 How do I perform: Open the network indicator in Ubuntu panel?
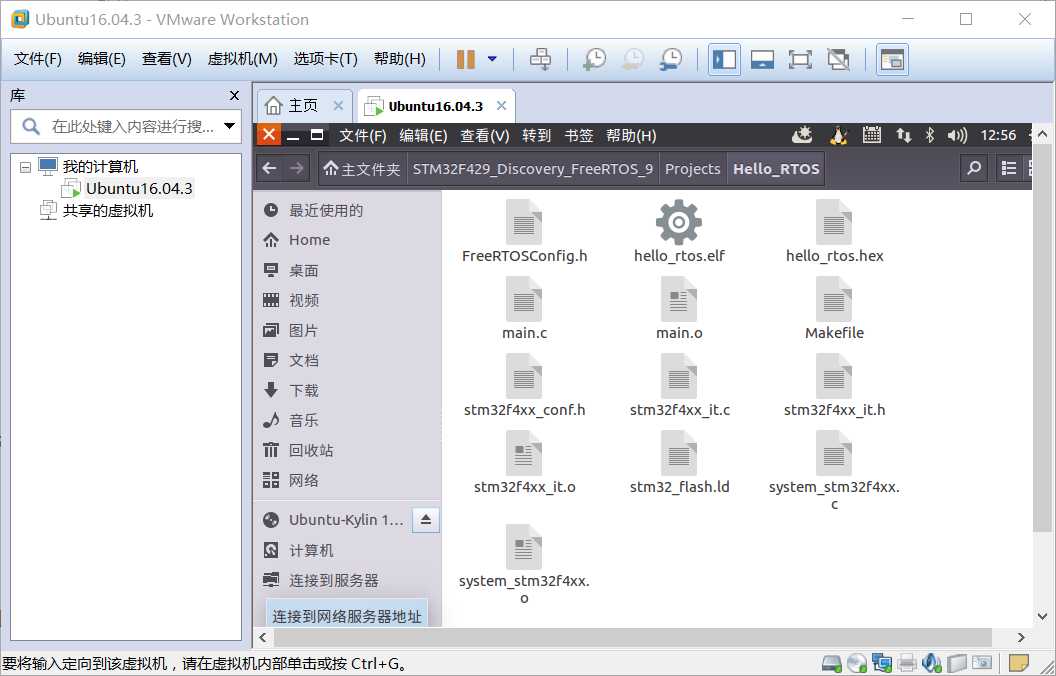[903, 135]
